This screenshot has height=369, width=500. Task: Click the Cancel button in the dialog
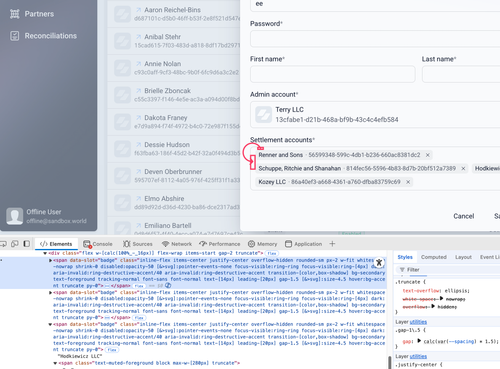click(x=463, y=216)
